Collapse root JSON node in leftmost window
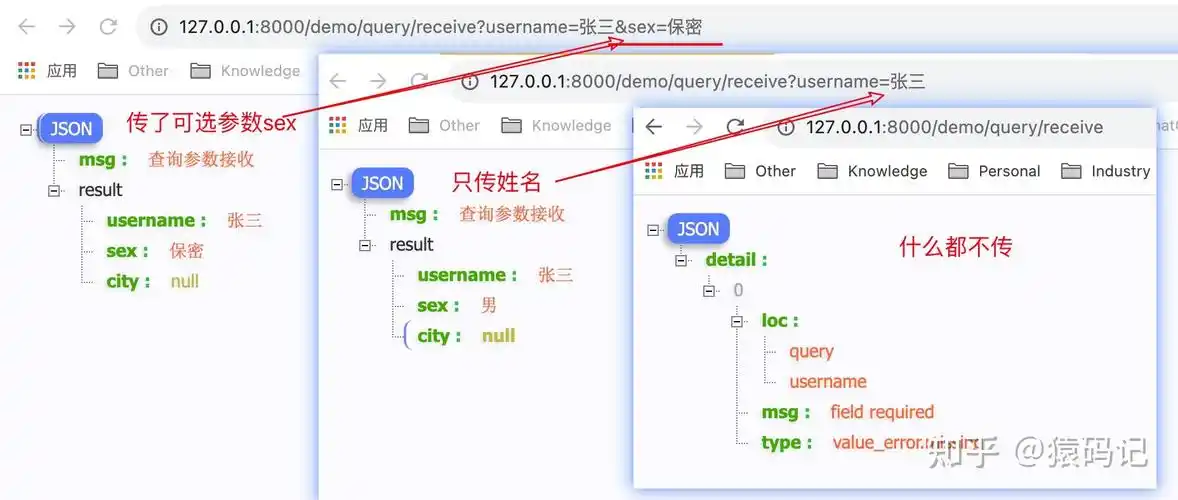Image resolution: width=1178 pixels, height=500 pixels. click(x=26, y=129)
